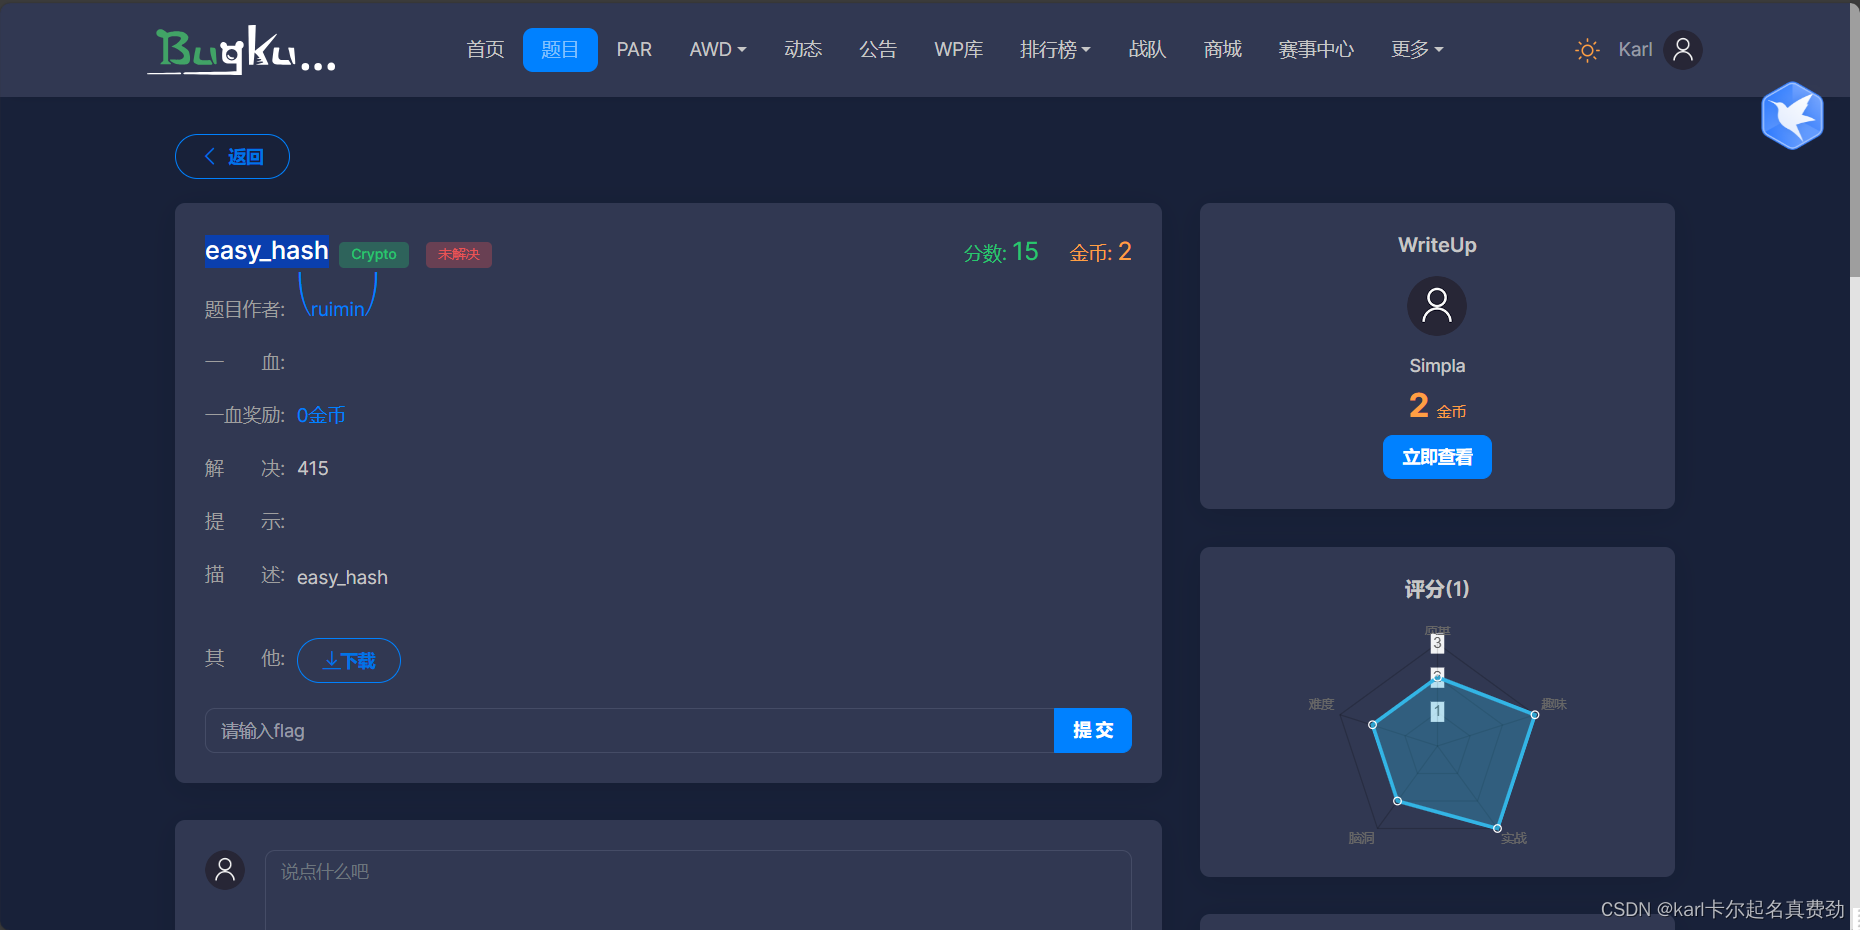Click the WriteUp author Simpla's avatar
The image size is (1860, 930).
[x=1437, y=306]
